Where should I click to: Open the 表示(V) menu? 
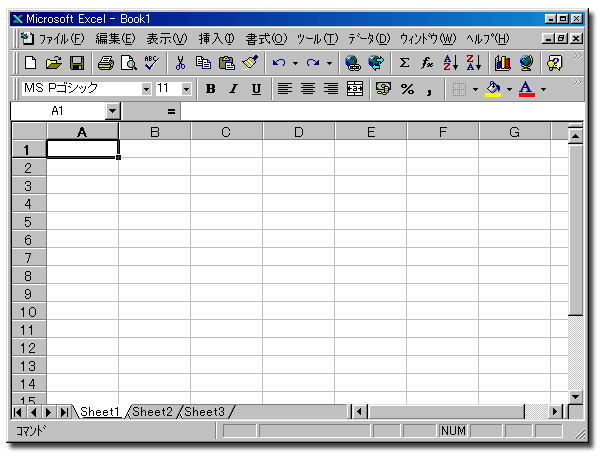click(x=167, y=38)
